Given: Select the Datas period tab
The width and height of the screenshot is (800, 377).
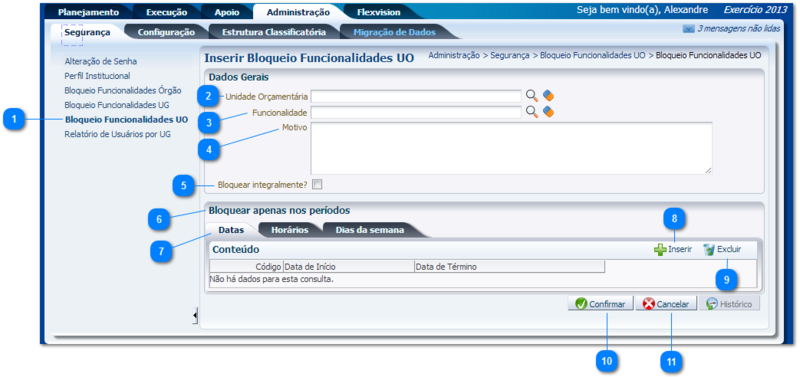Looking at the screenshot, I should pos(231,230).
